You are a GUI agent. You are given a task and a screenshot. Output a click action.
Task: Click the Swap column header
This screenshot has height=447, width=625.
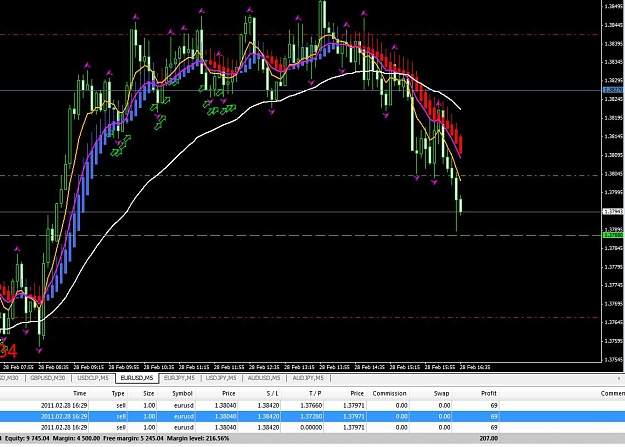(442, 393)
